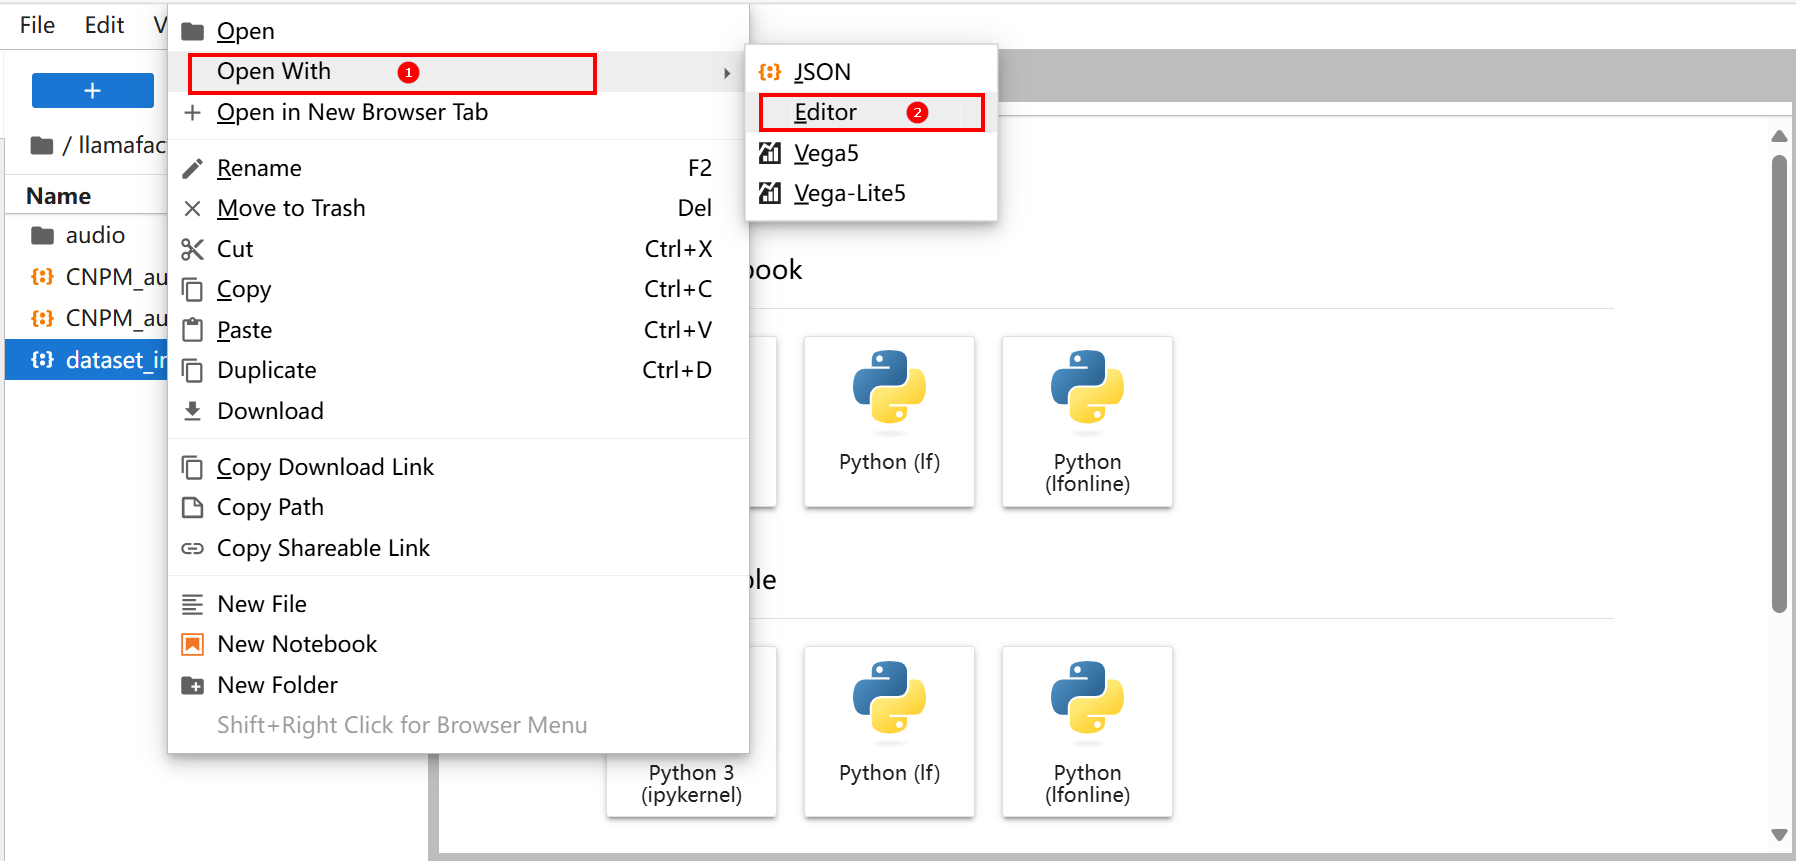Click the launcher vertical scrollbar

pos(1779,380)
